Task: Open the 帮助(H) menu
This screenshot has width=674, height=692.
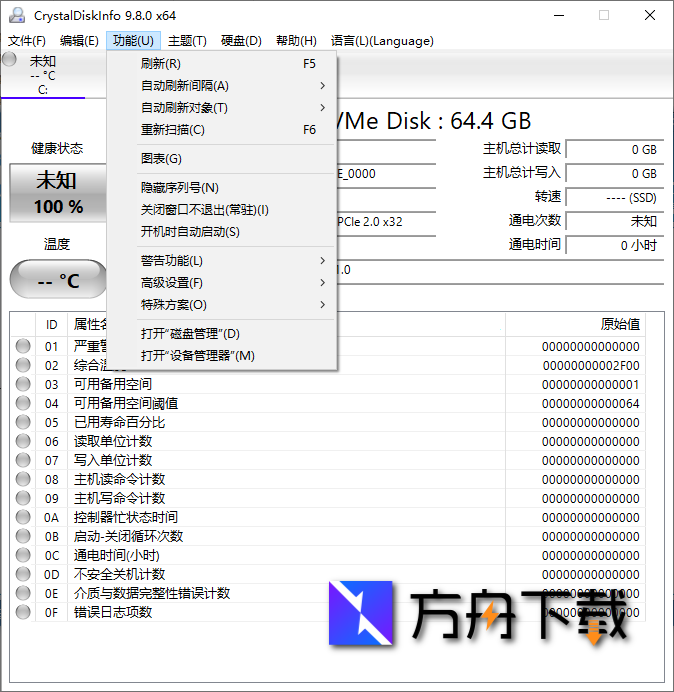Action: (296, 41)
